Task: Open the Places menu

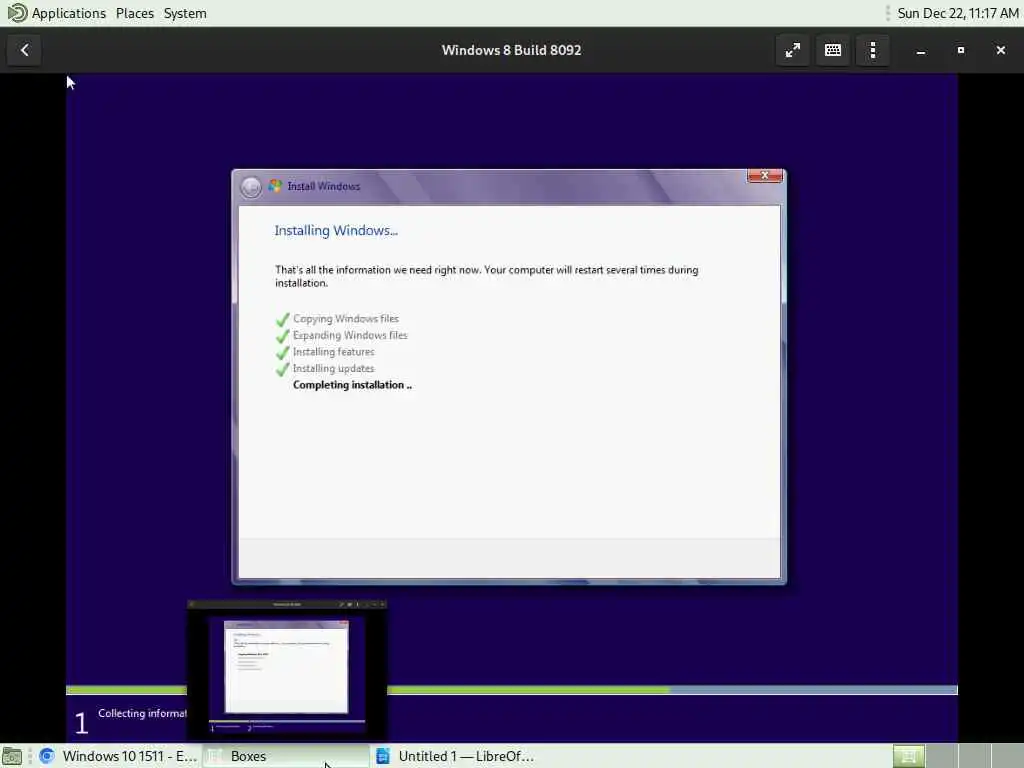Action: tap(135, 13)
